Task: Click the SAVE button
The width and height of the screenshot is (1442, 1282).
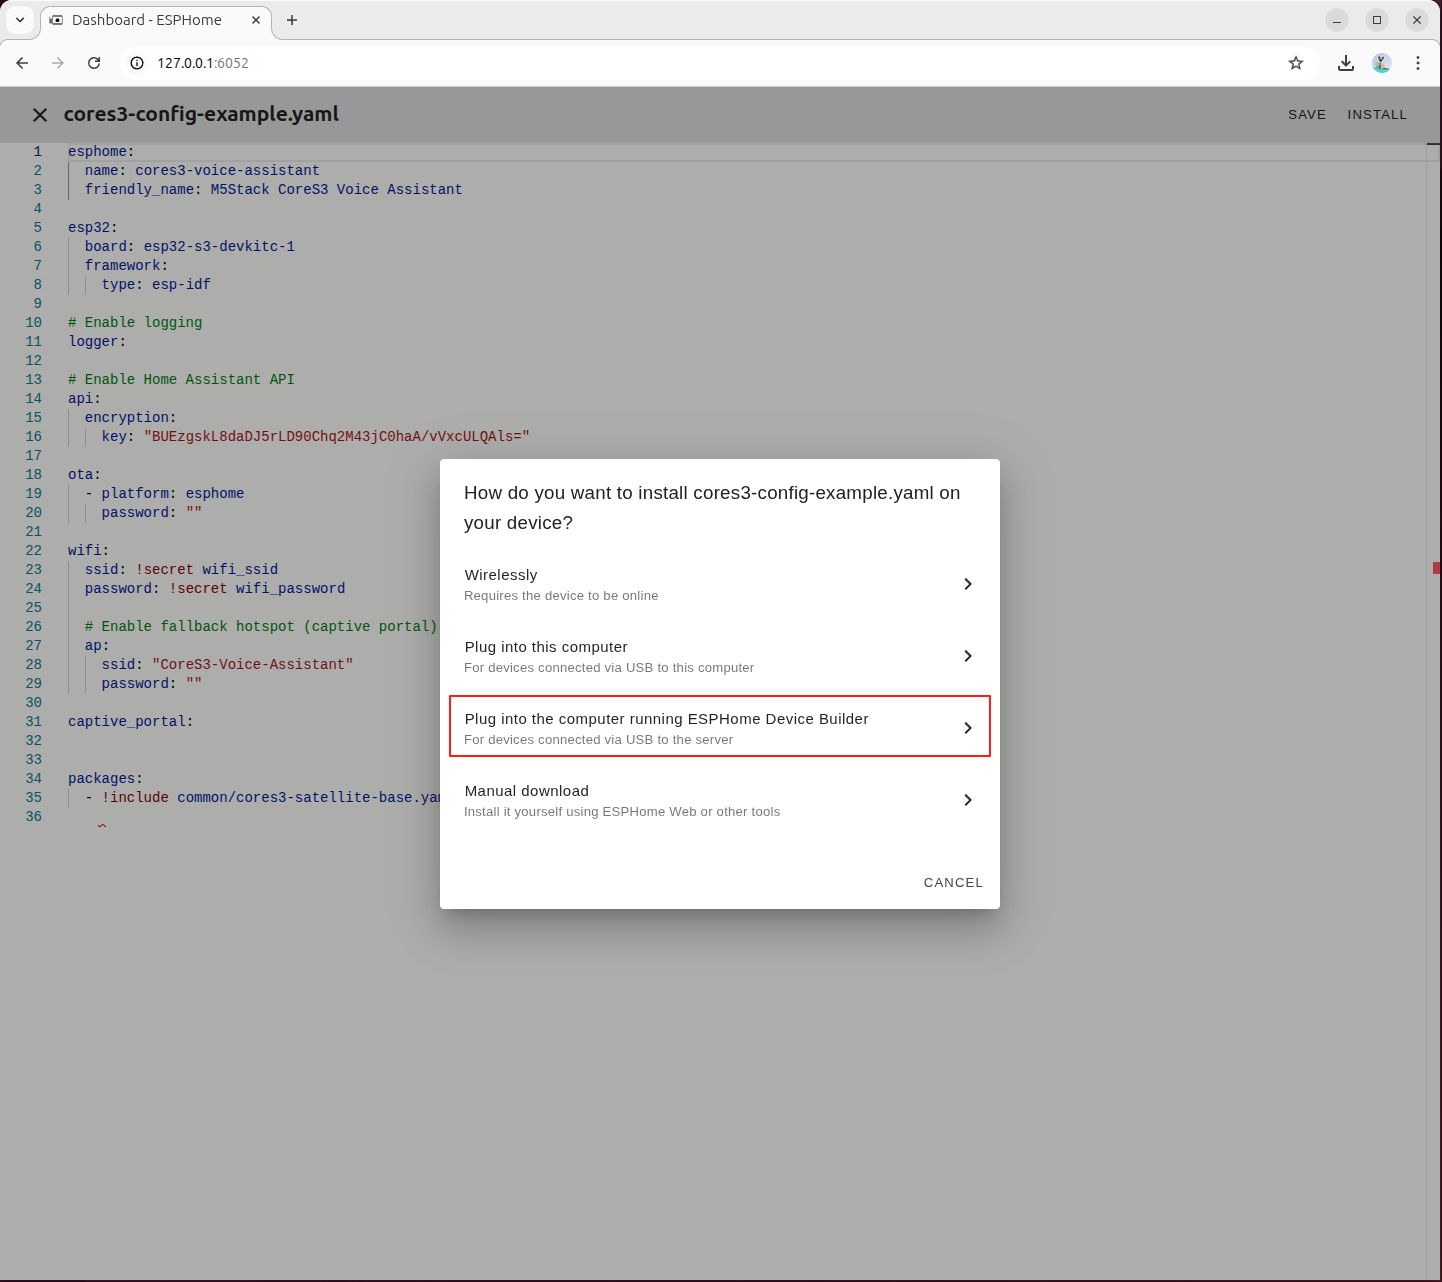Action: click(1306, 115)
